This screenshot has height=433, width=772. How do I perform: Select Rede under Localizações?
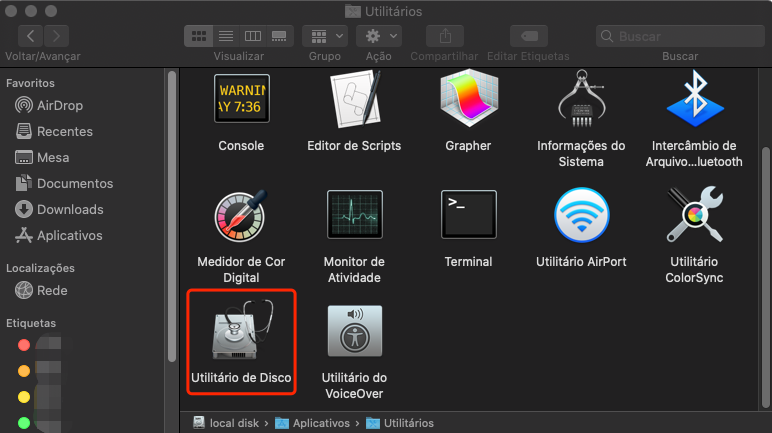(x=41, y=291)
